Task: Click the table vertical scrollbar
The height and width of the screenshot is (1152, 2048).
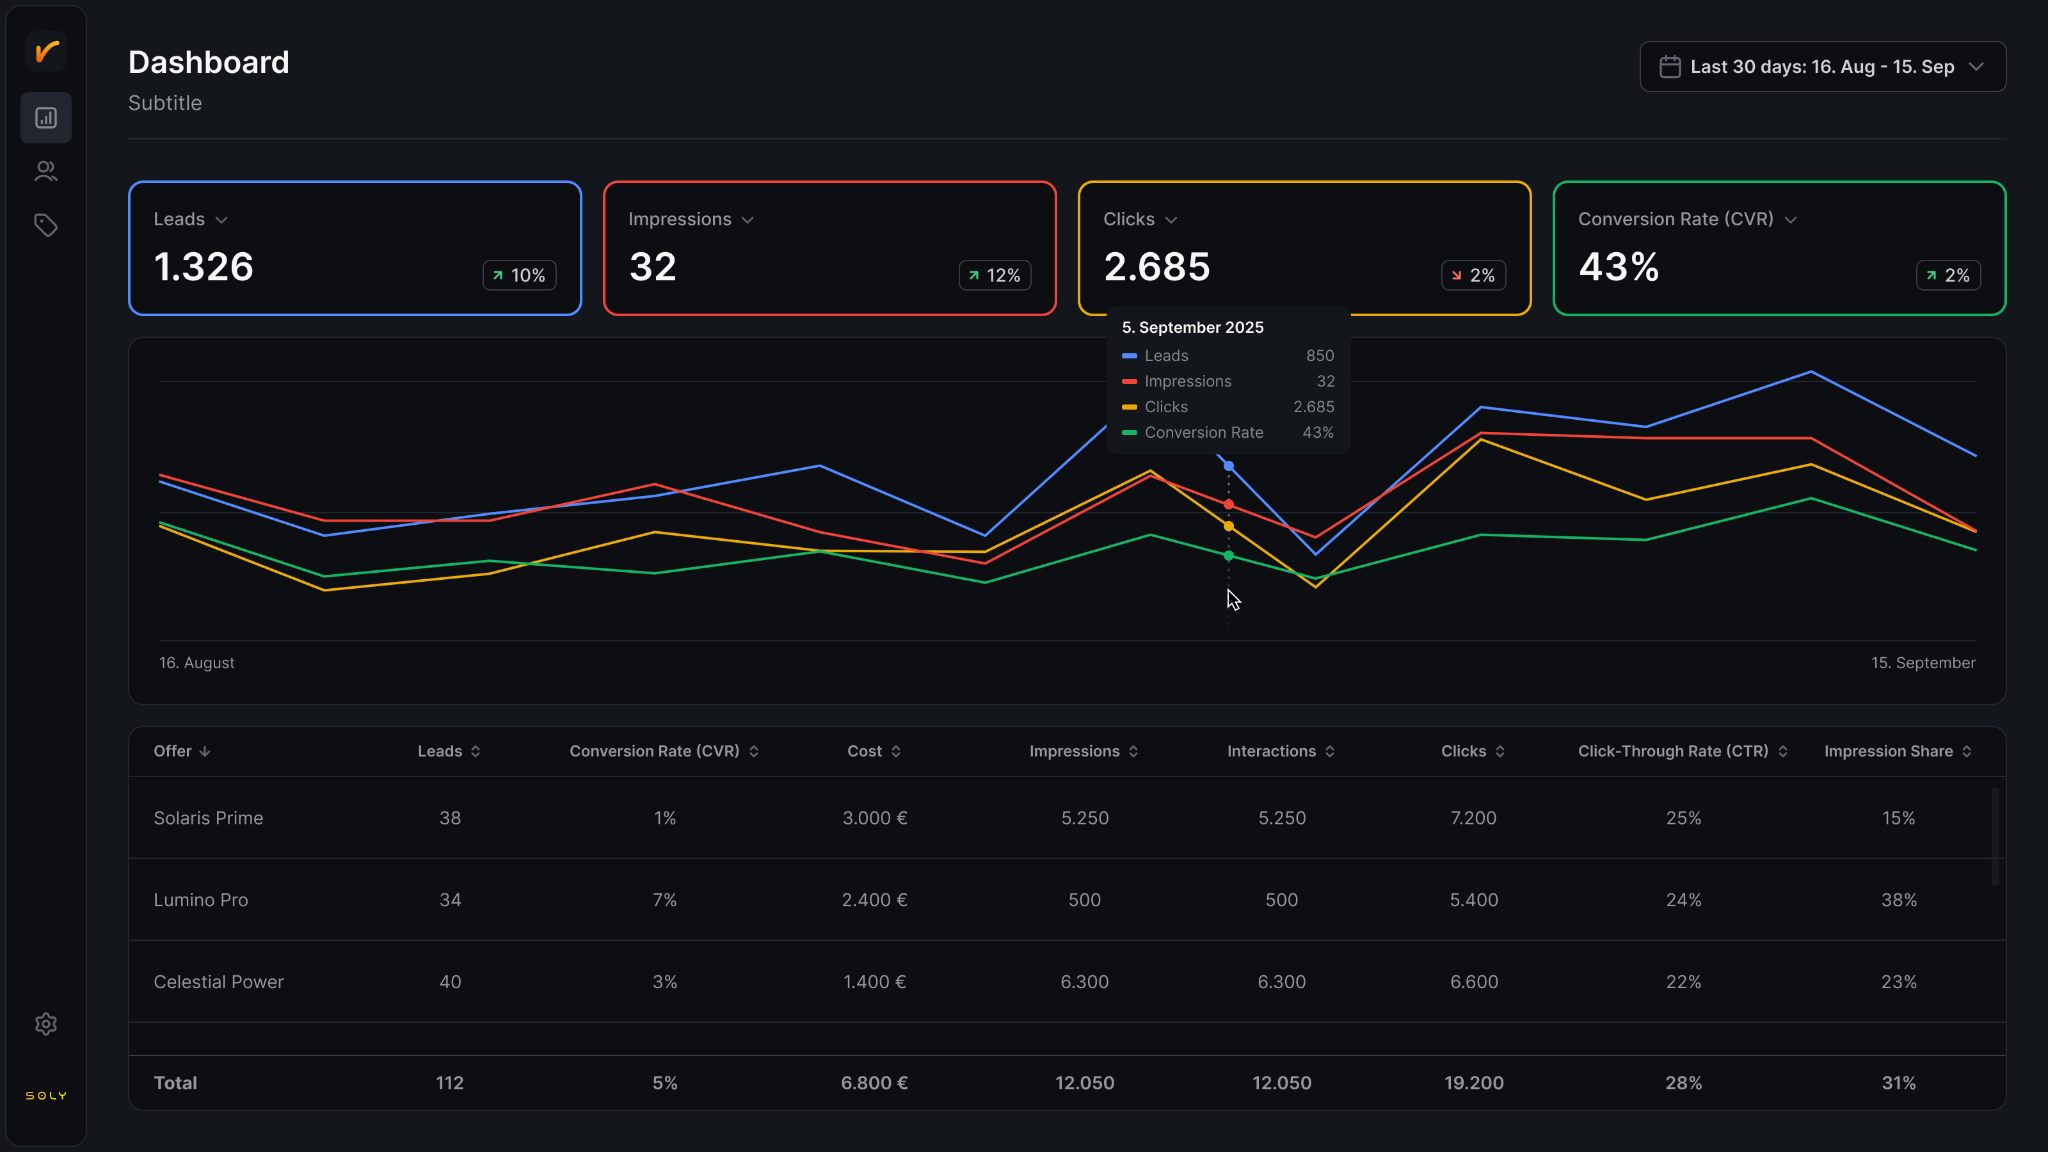Action: (1995, 836)
